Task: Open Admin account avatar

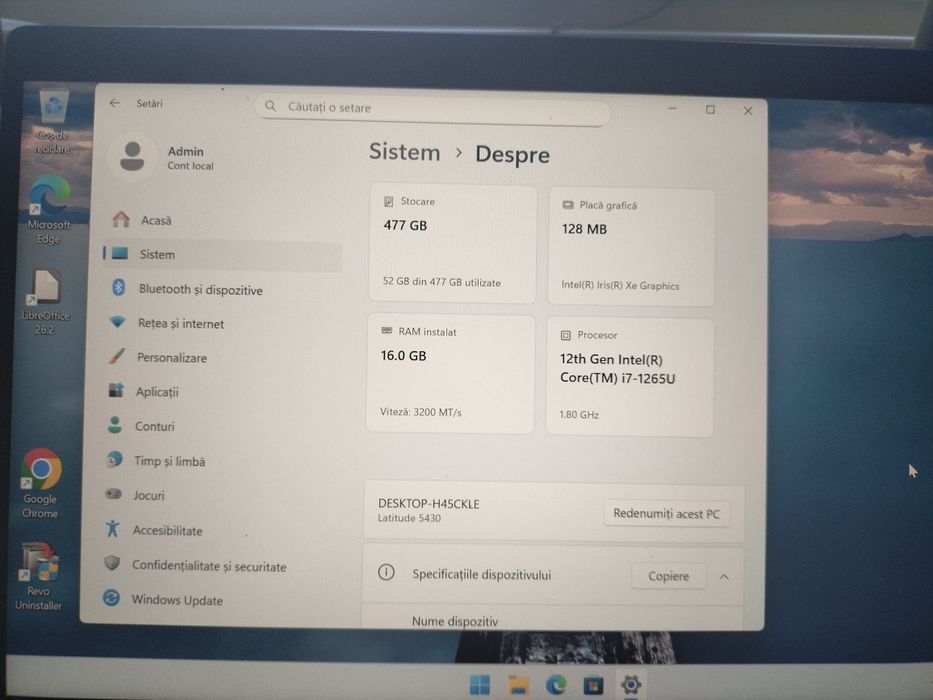Action: [132, 157]
